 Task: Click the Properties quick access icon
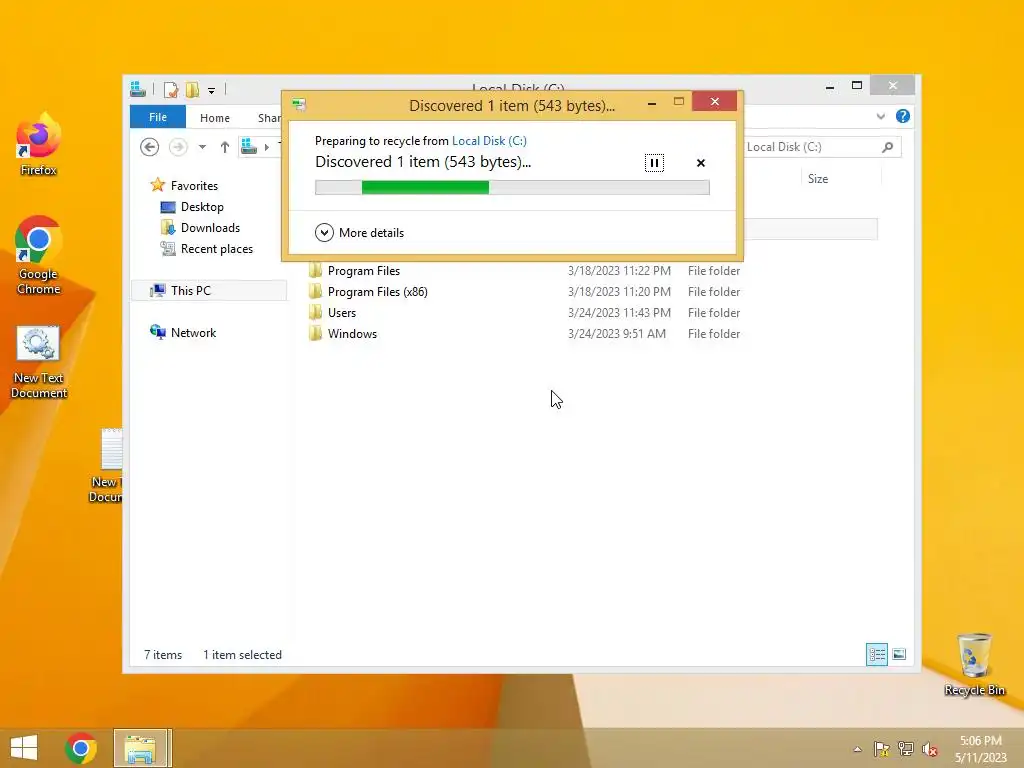(x=171, y=89)
